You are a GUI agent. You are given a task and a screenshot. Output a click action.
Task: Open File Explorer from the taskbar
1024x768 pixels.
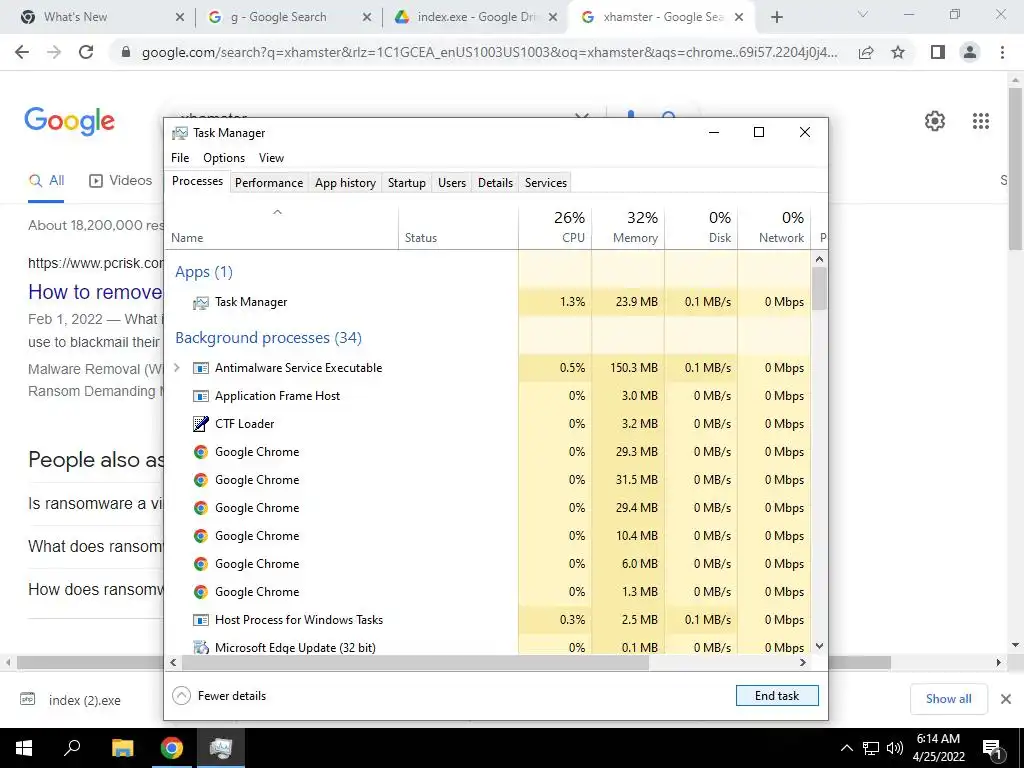[122, 748]
